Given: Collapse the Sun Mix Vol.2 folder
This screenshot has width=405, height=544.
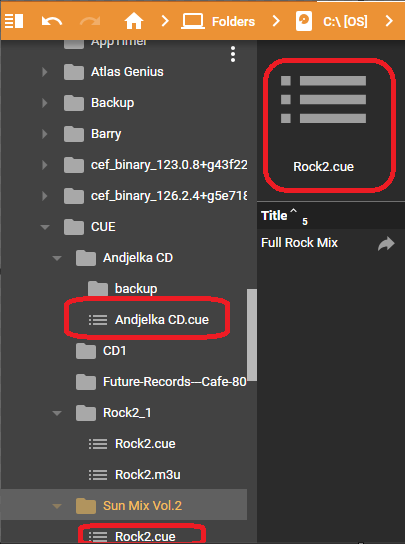Looking at the screenshot, I should point(57,506).
